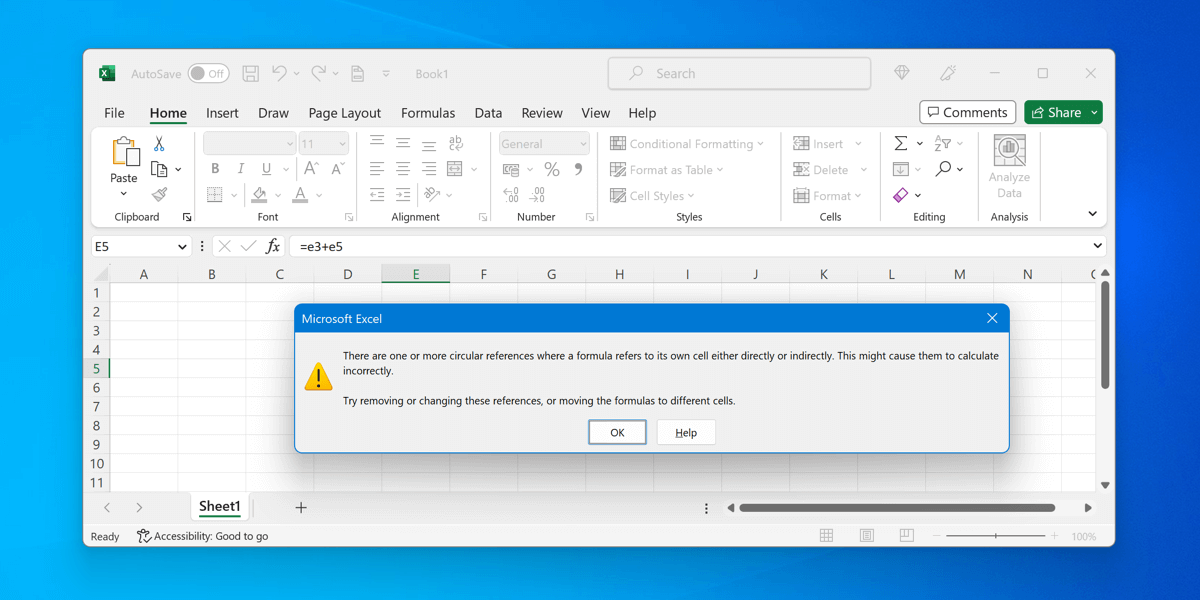Click the zoom slider in status bar
1200x600 pixels.
pyautogui.click(x=996, y=537)
